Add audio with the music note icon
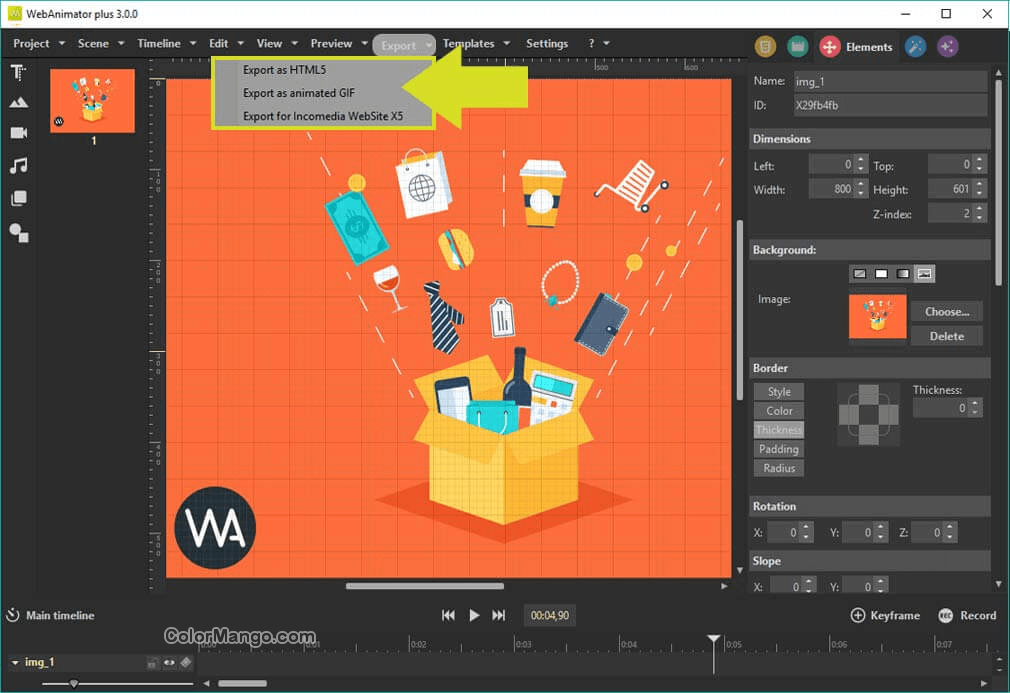Screen dimensions: 1010x693 pyautogui.click(x=18, y=166)
